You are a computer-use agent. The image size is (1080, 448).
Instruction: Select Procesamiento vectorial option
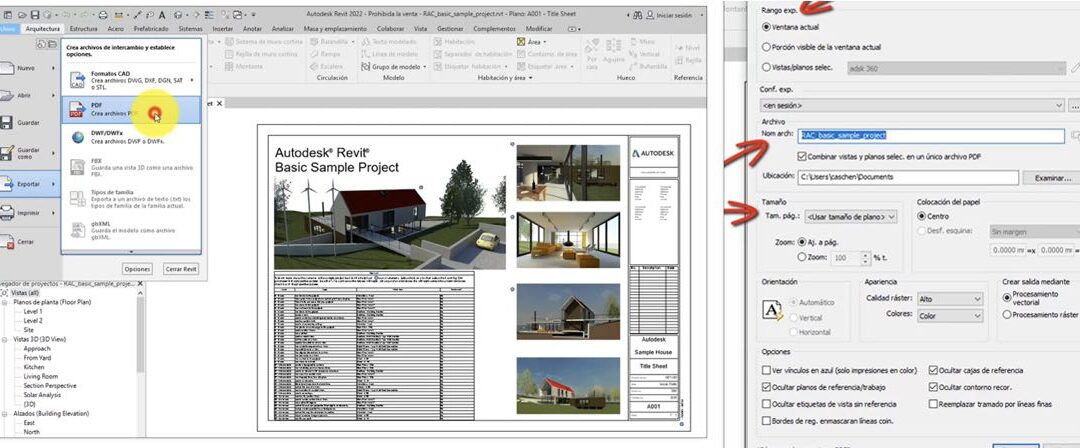(x=1007, y=298)
